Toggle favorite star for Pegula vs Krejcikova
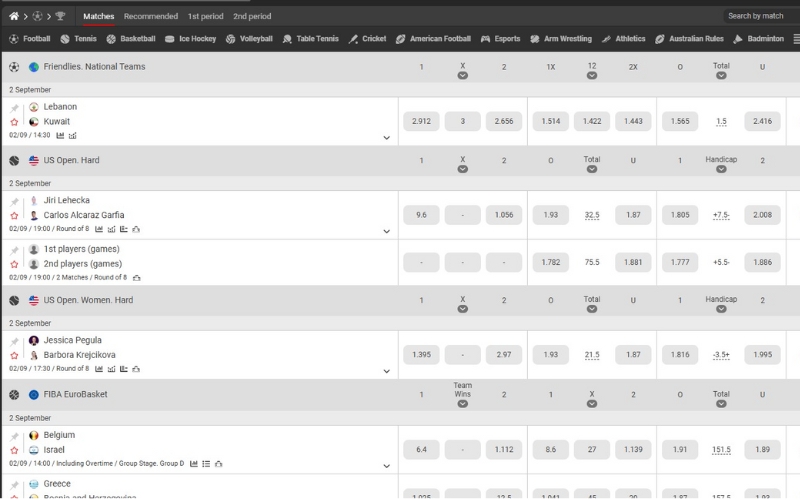The height and width of the screenshot is (500, 800). pyautogui.click(x=14, y=356)
